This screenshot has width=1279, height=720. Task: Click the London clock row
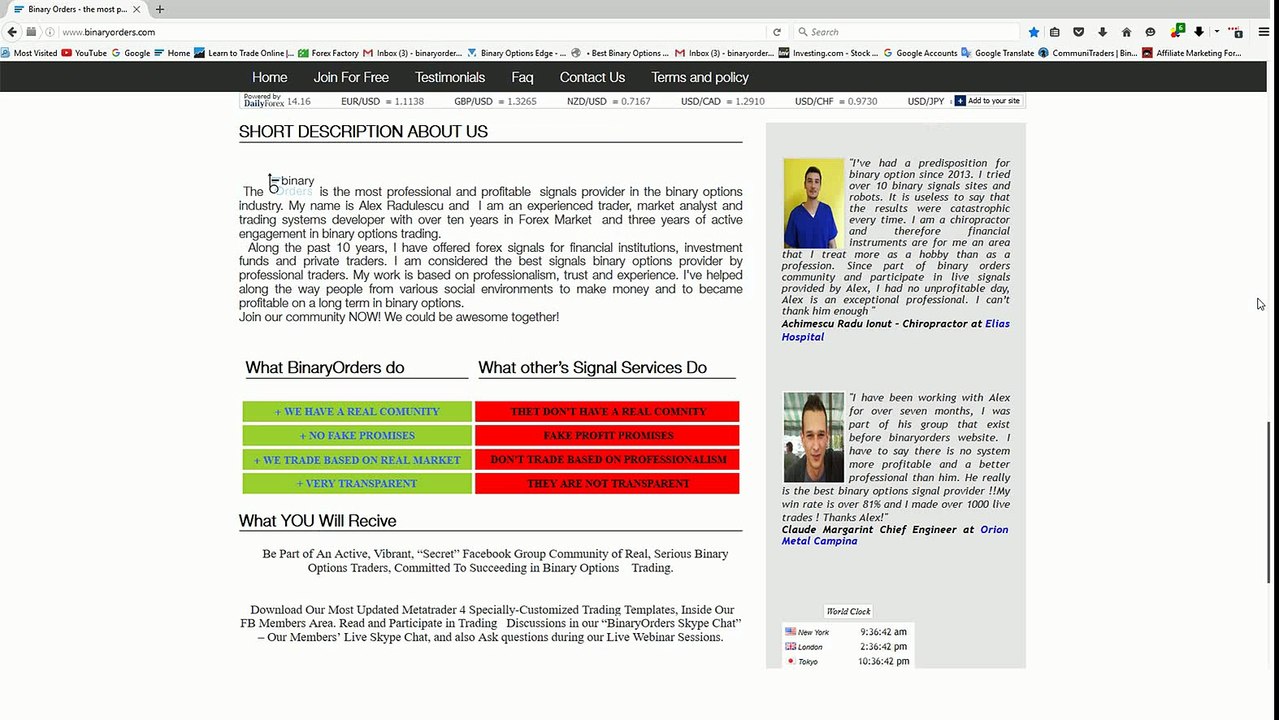[x=847, y=647]
